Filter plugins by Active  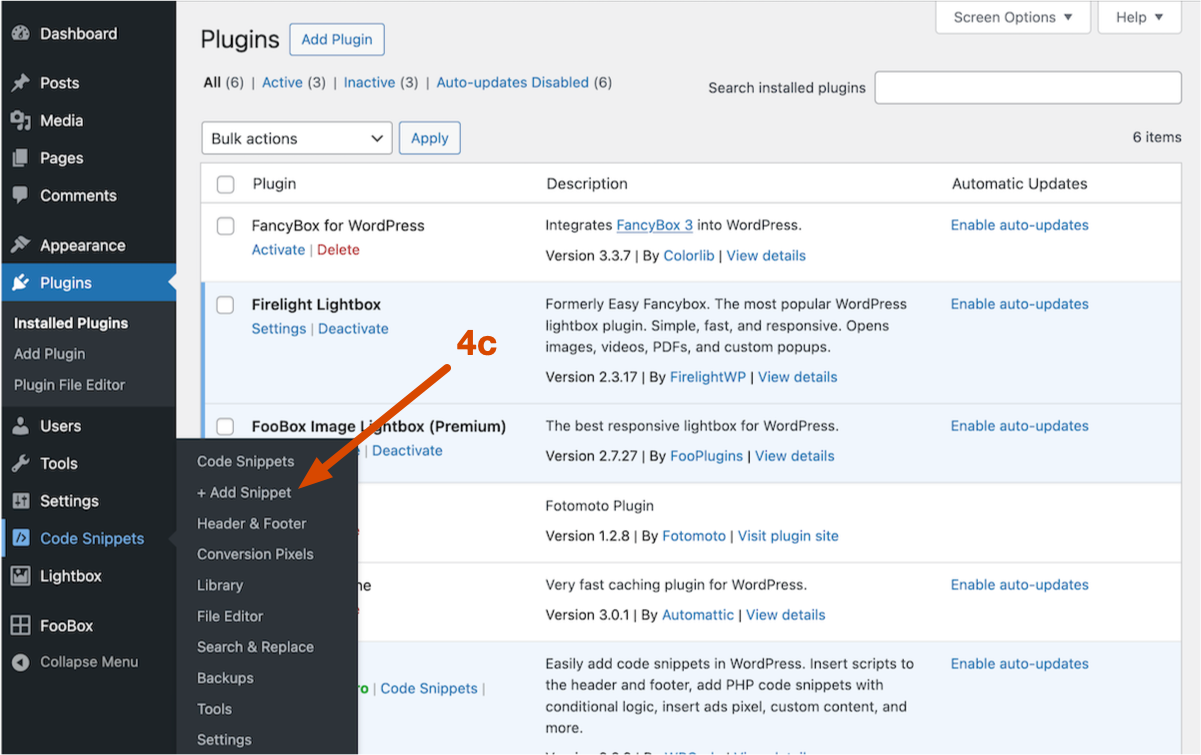(x=282, y=83)
